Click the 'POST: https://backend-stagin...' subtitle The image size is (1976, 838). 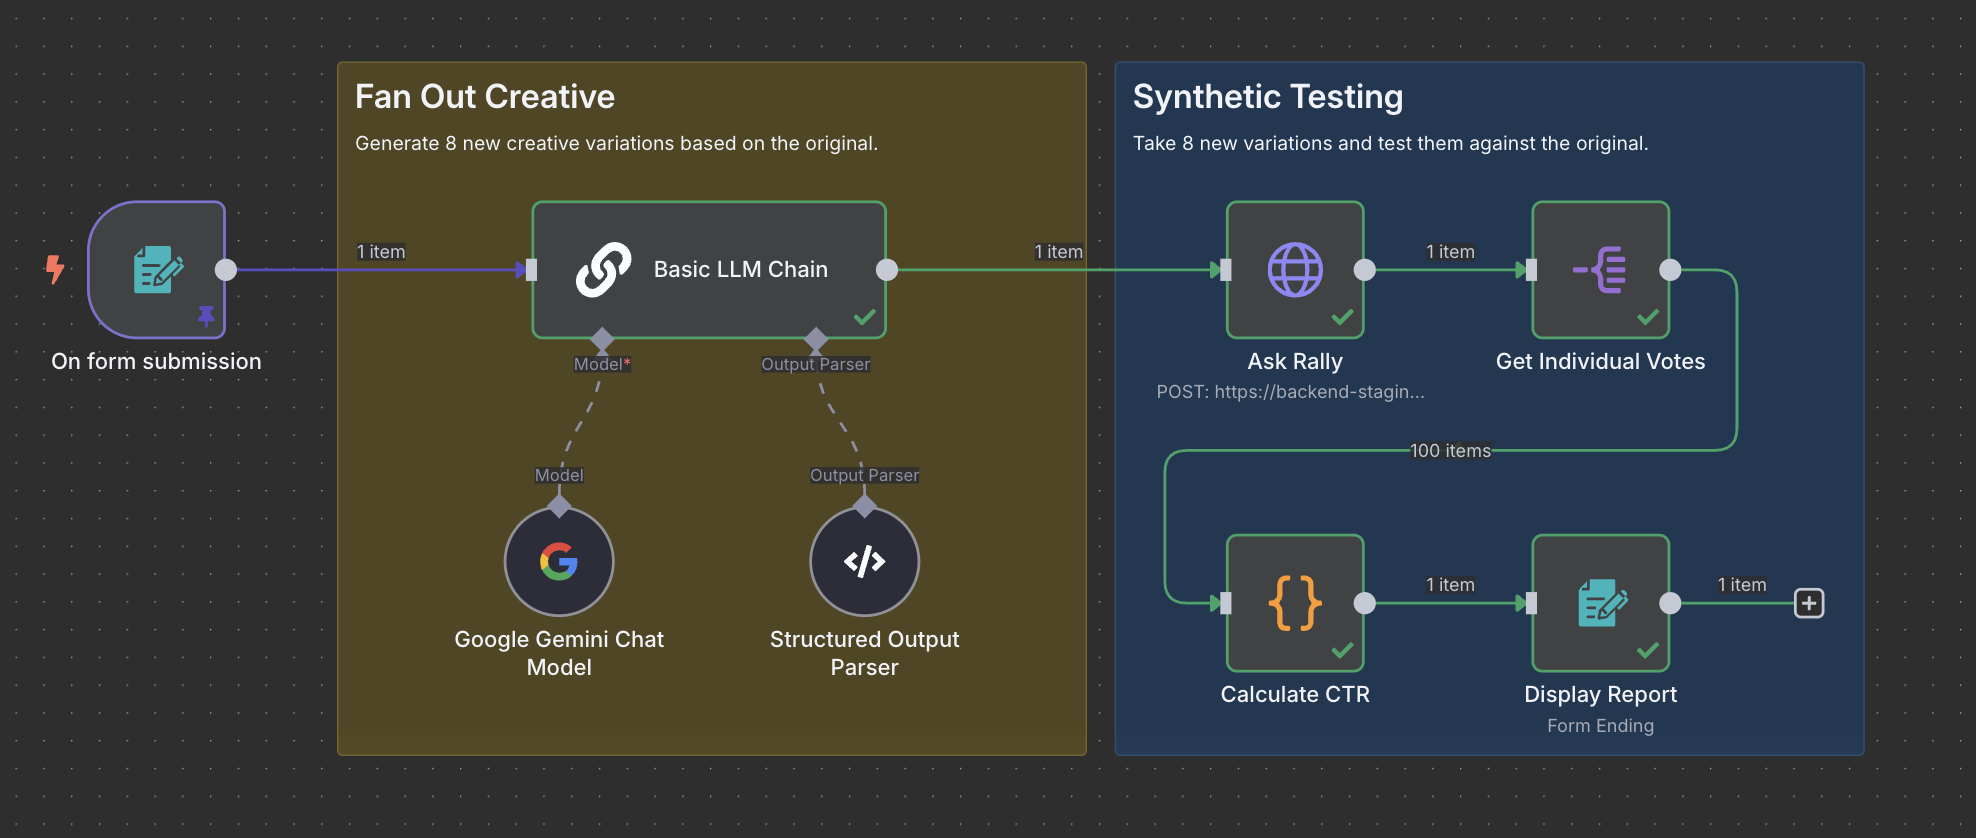click(1290, 392)
